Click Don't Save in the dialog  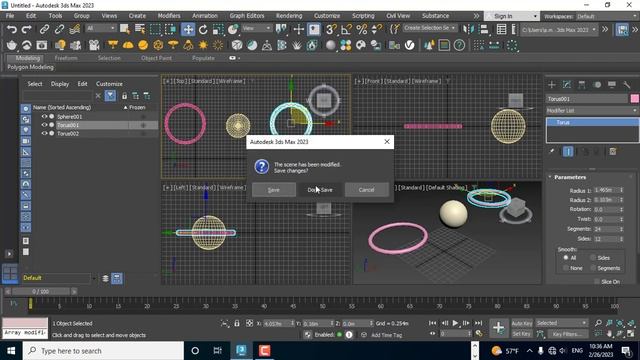point(320,190)
